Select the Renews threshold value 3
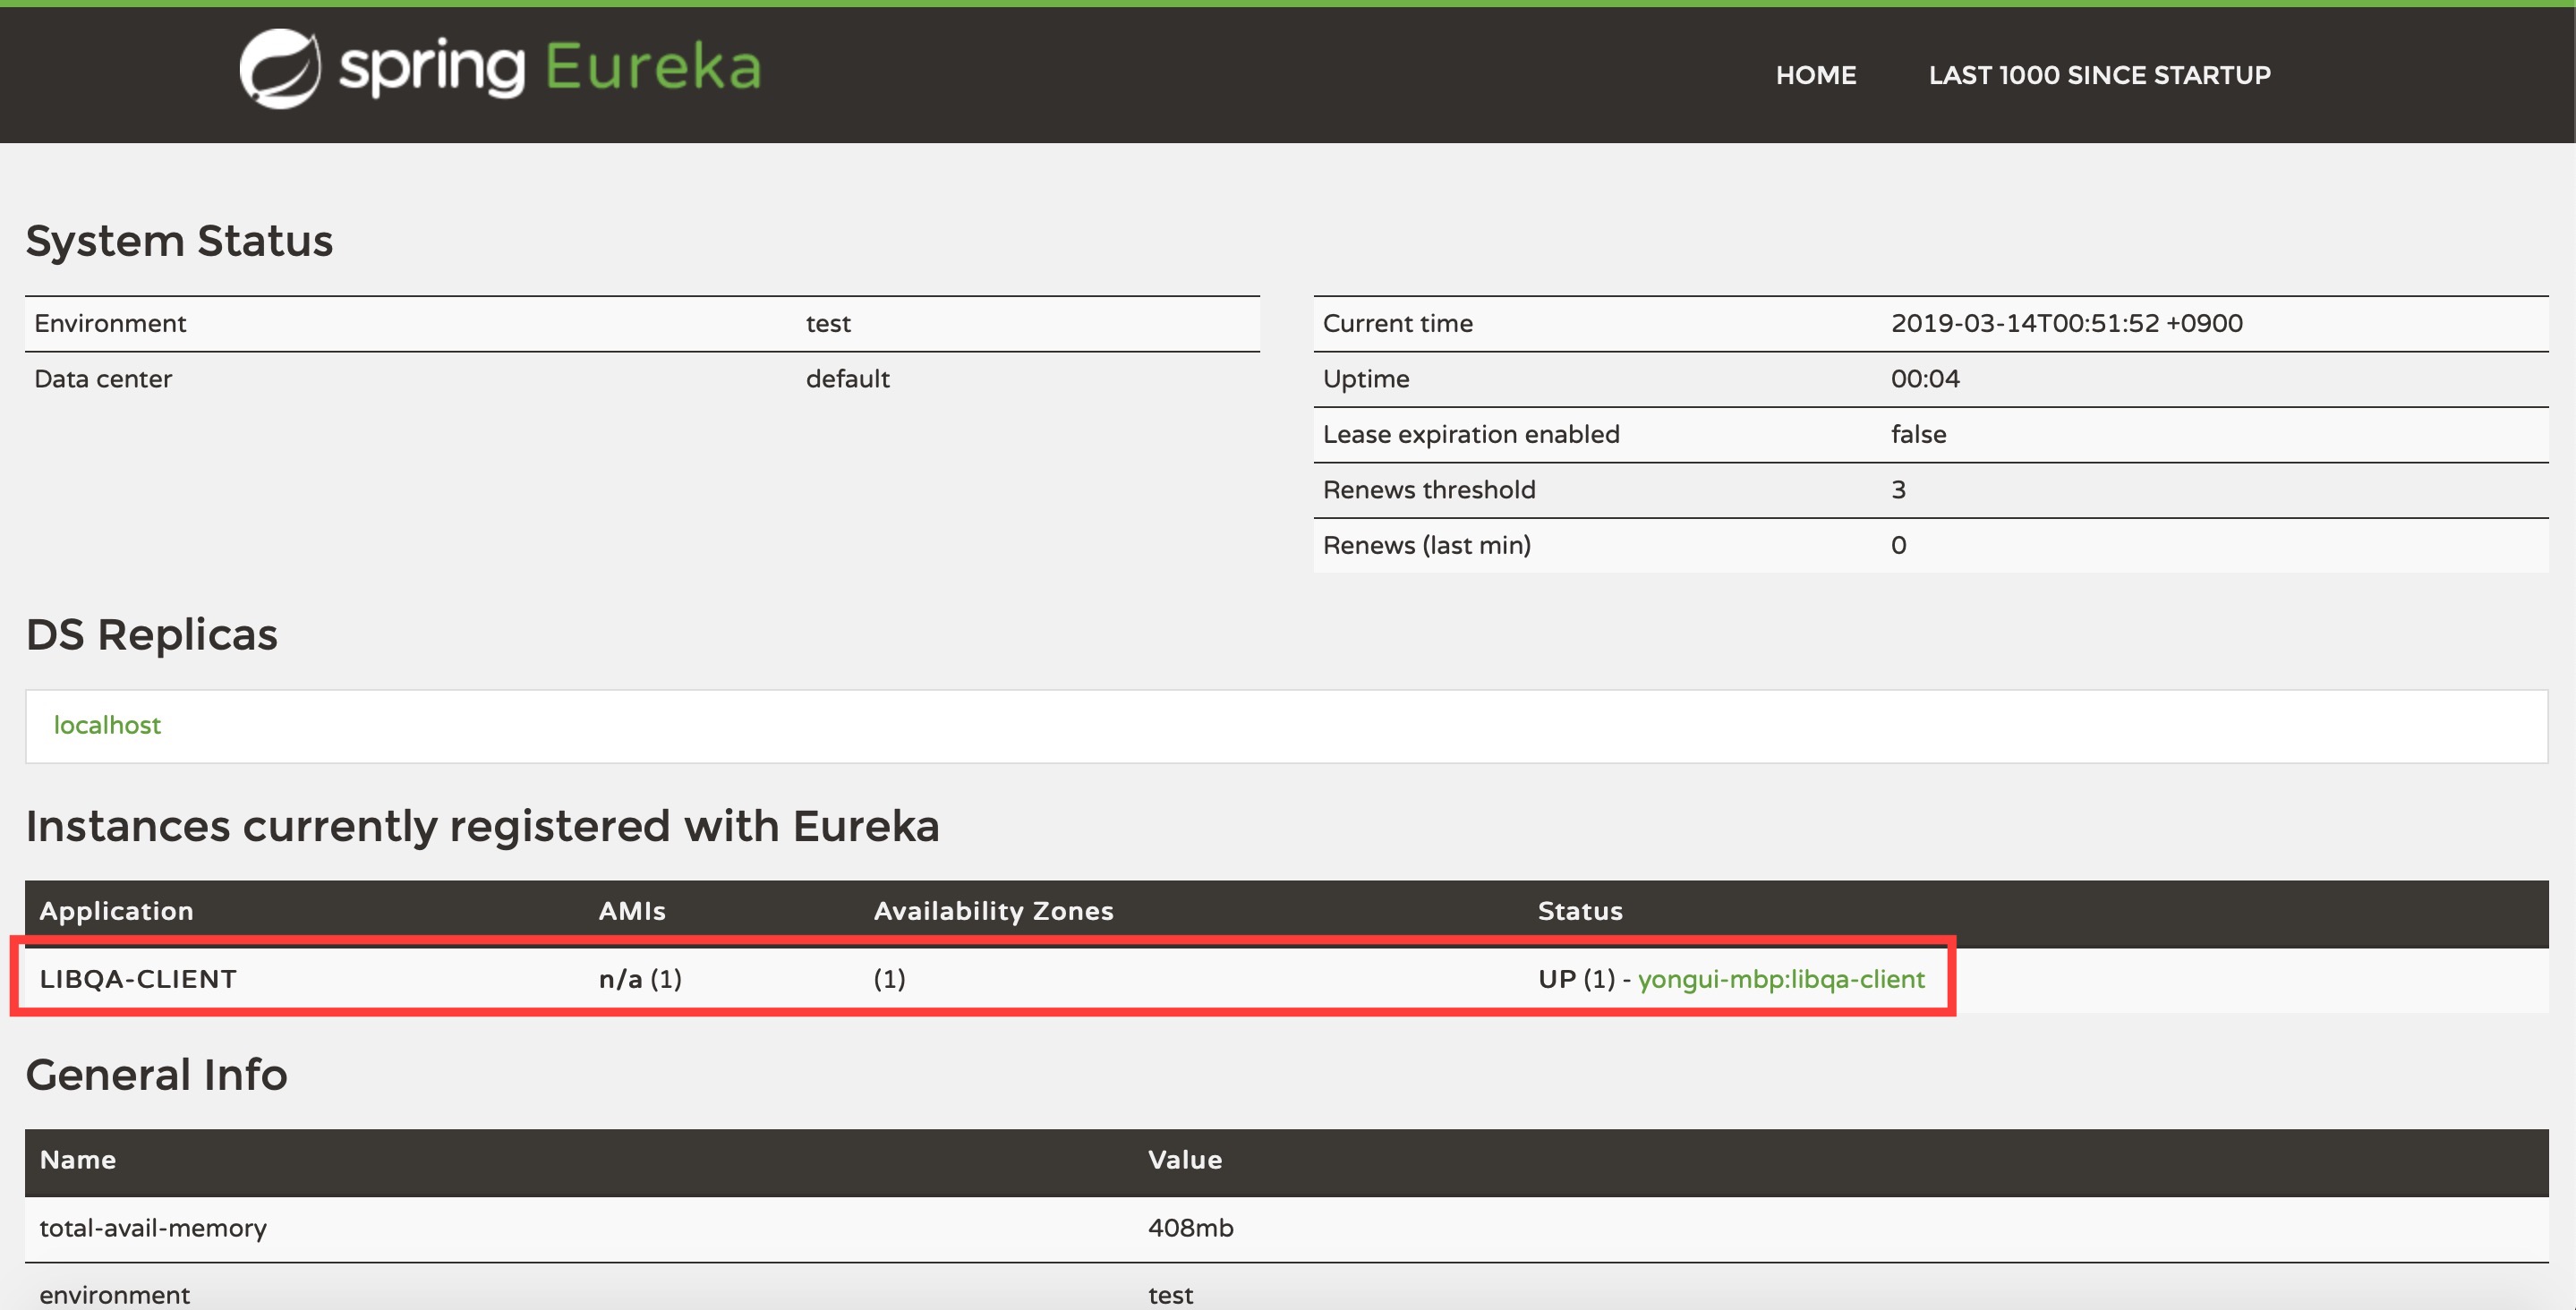The width and height of the screenshot is (2576, 1310). coord(1898,490)
